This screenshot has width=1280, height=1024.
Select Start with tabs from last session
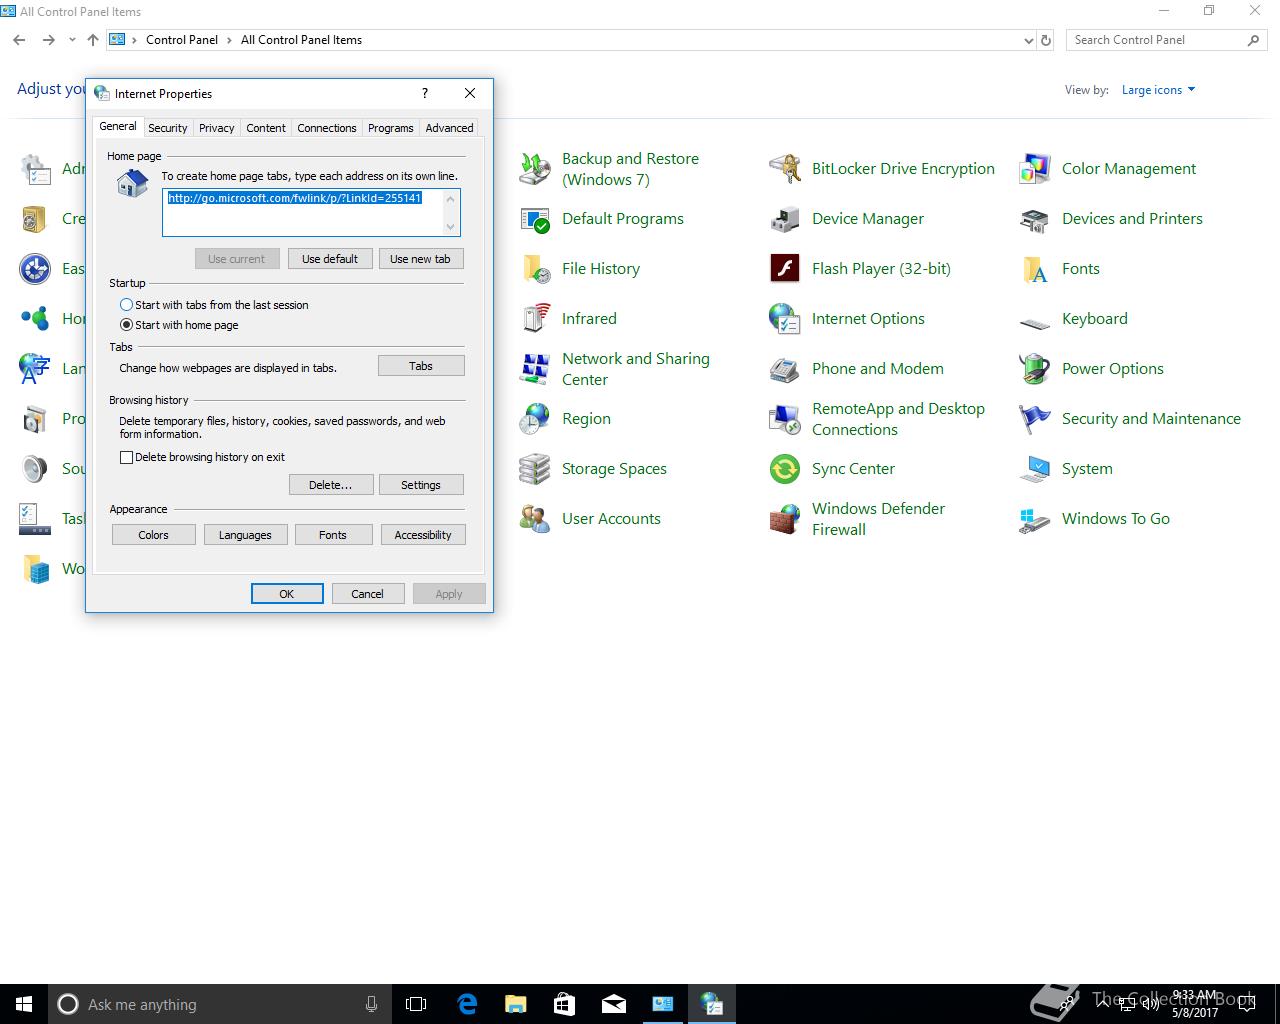click(126, 305)
